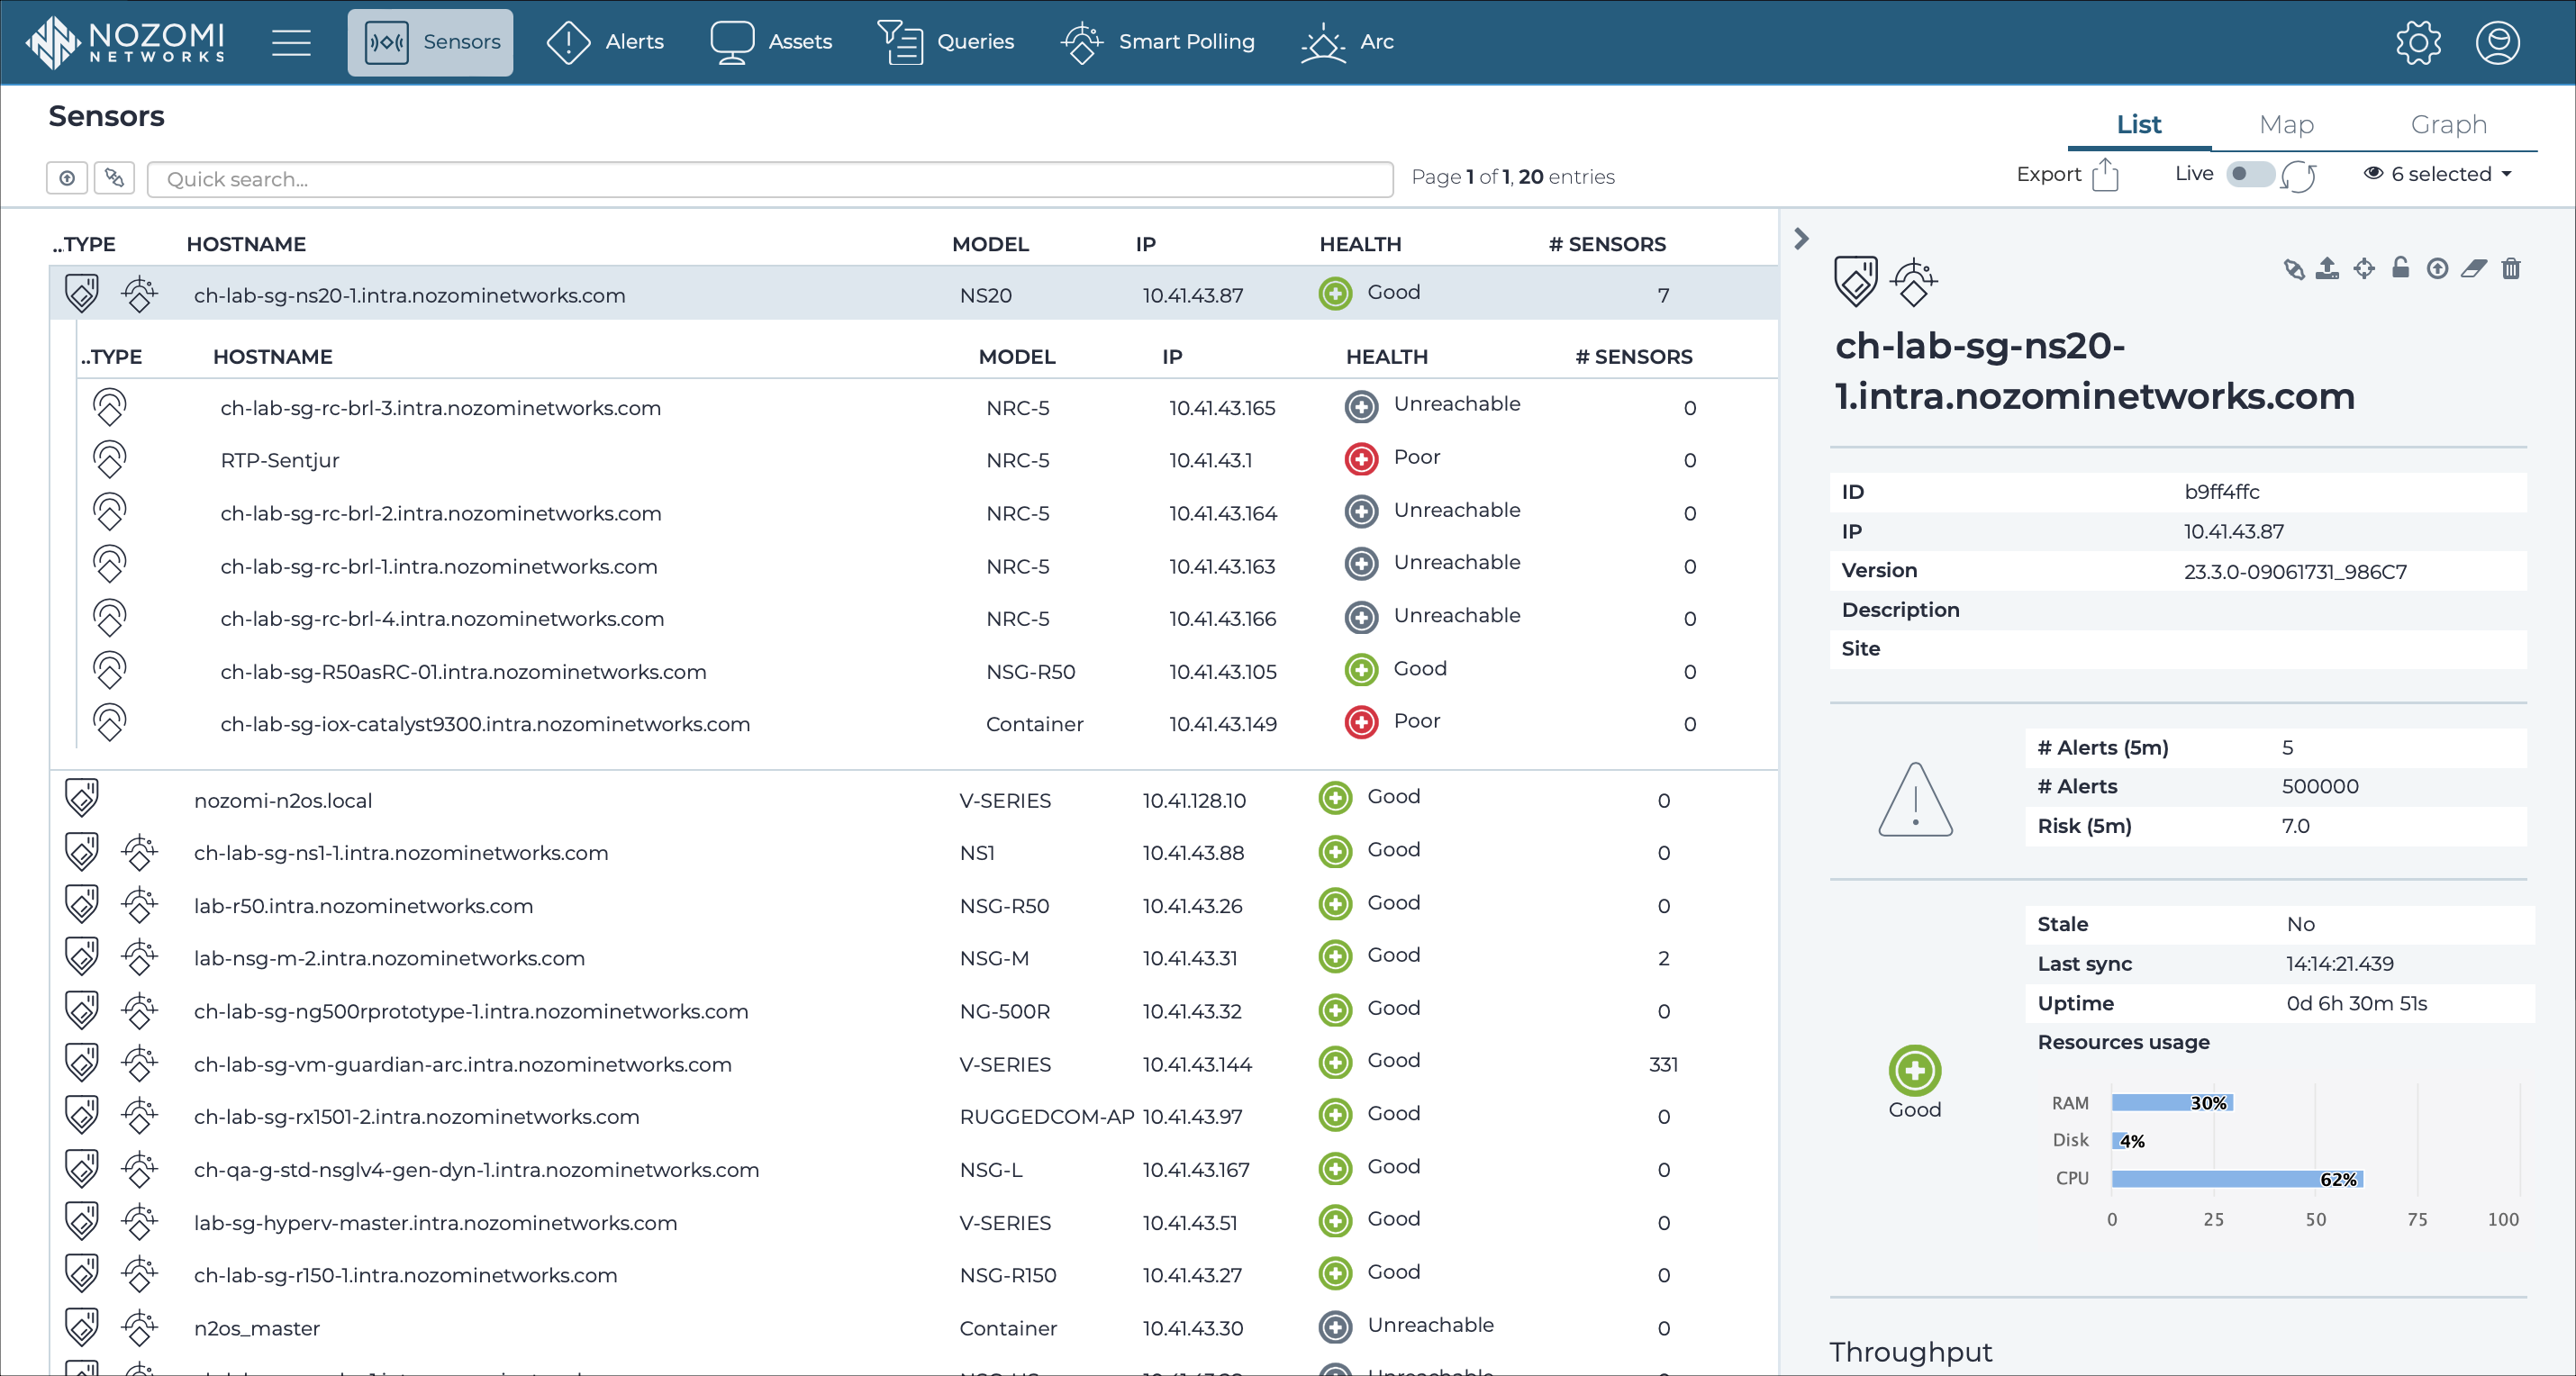Click the remote collector icon for RTP-Sentjur
This screenshot has width=2576, height=1376.
[105, 458]
